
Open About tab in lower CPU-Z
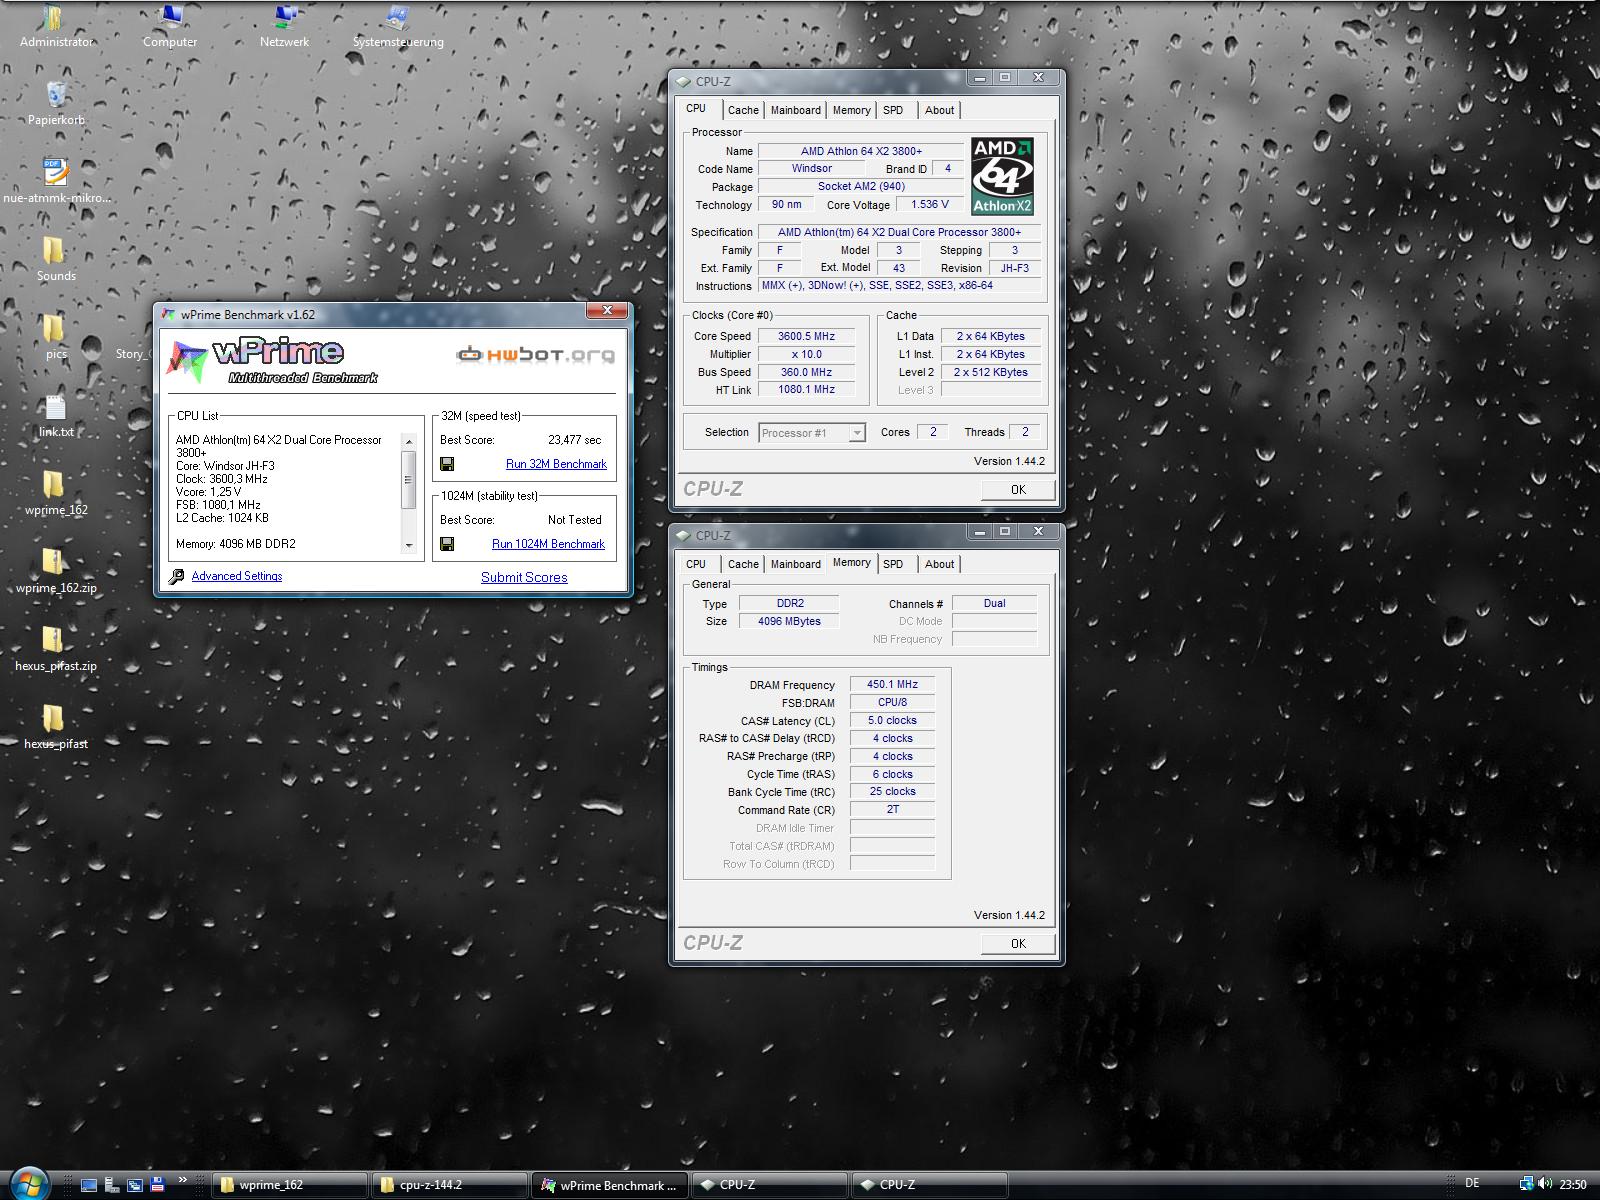939,564
